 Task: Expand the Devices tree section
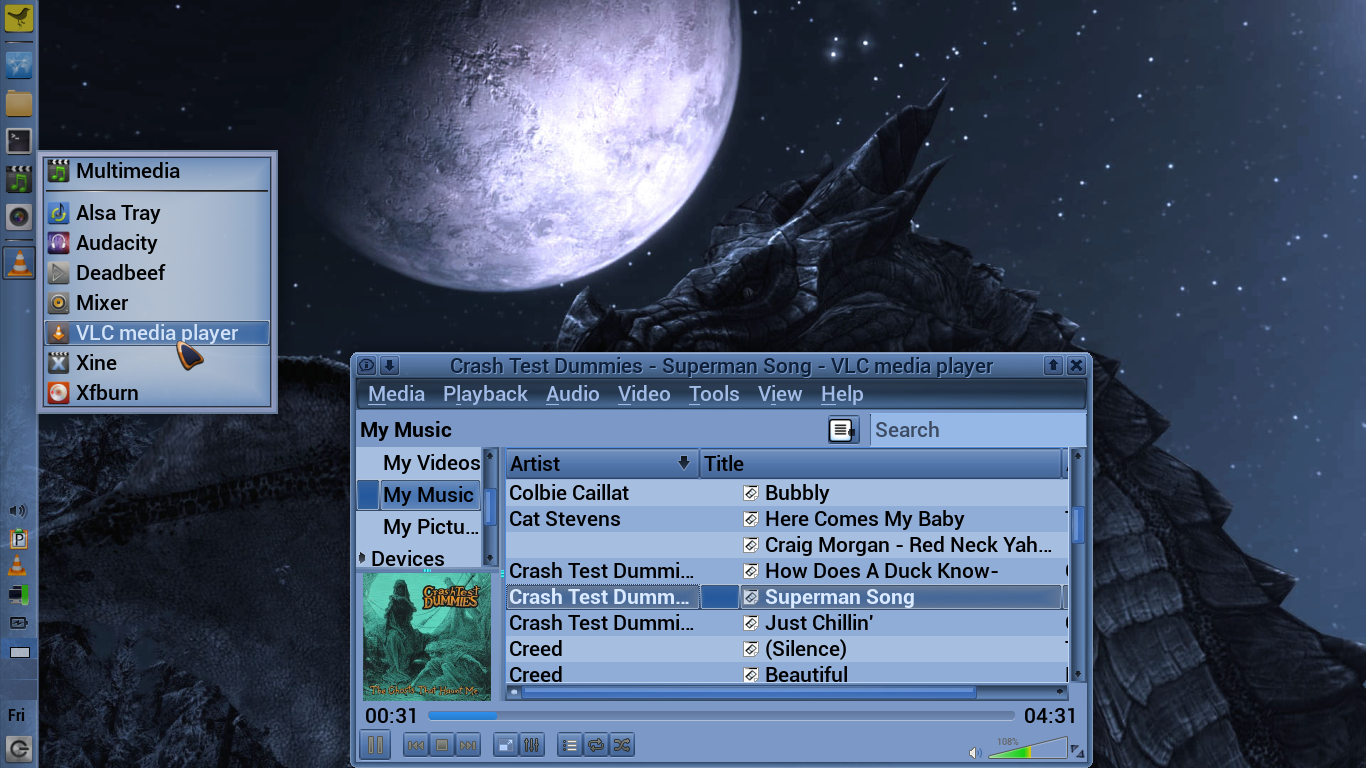click(362, 558)
